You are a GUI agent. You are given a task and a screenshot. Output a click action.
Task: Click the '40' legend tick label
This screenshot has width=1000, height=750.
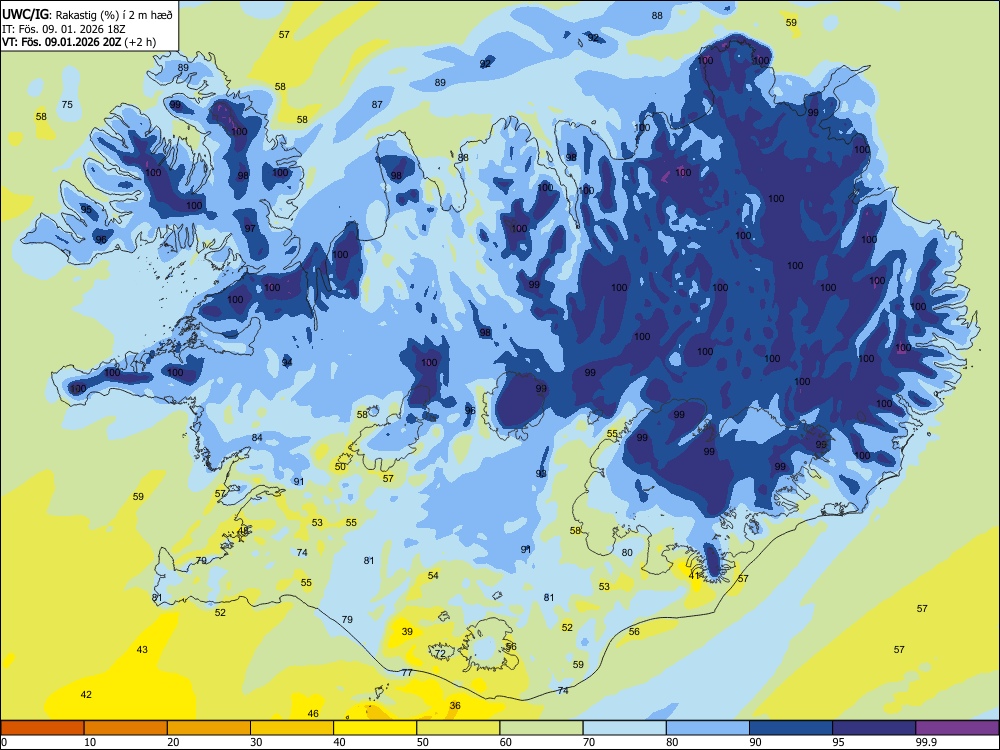point(339,742)
